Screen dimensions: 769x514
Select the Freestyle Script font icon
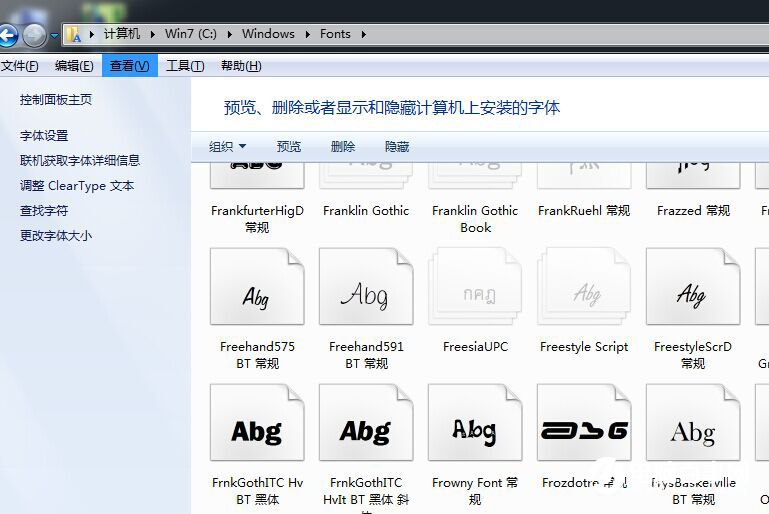coord(584,286)
